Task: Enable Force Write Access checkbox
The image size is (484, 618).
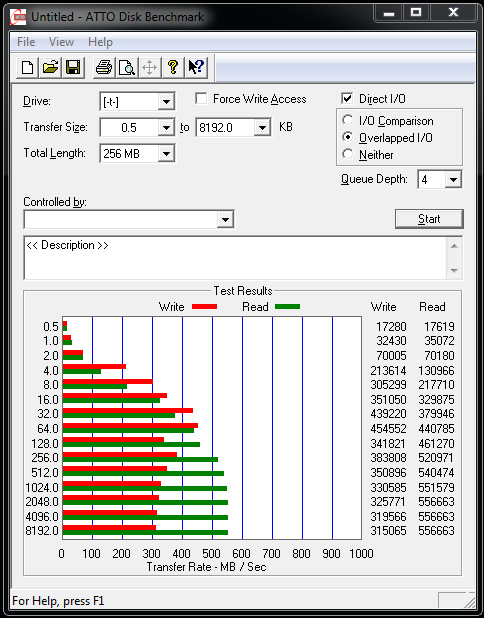Action: point(201,98)
